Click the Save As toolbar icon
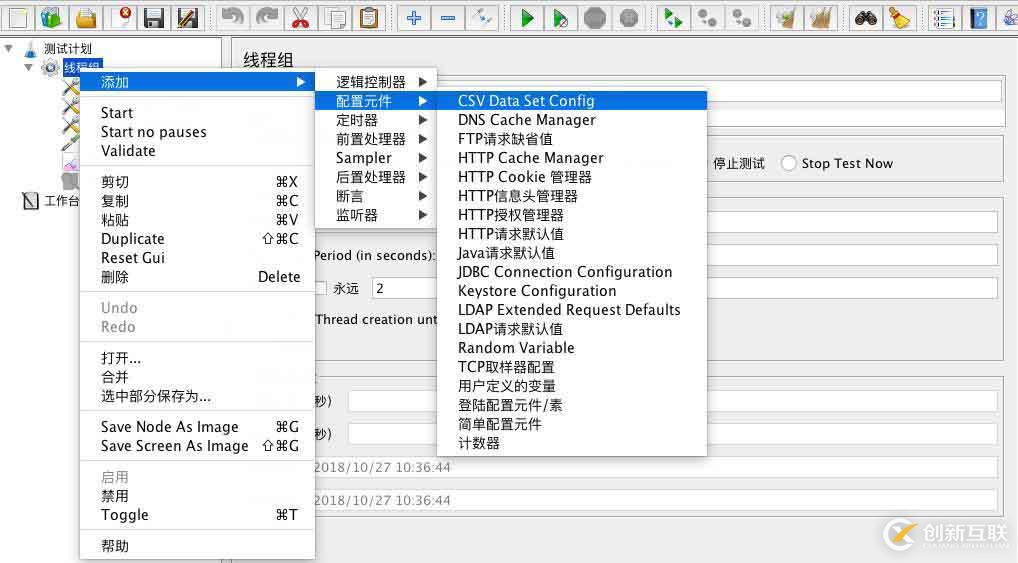This screenshot has height=563, width=1018. 188,18
